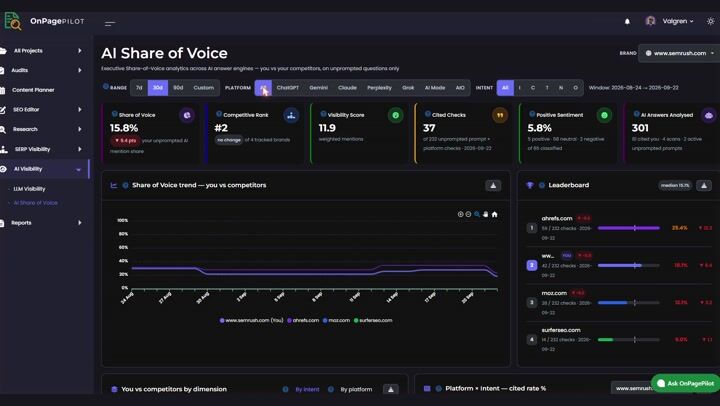Zoom in on the trend chart

point(461,214)
